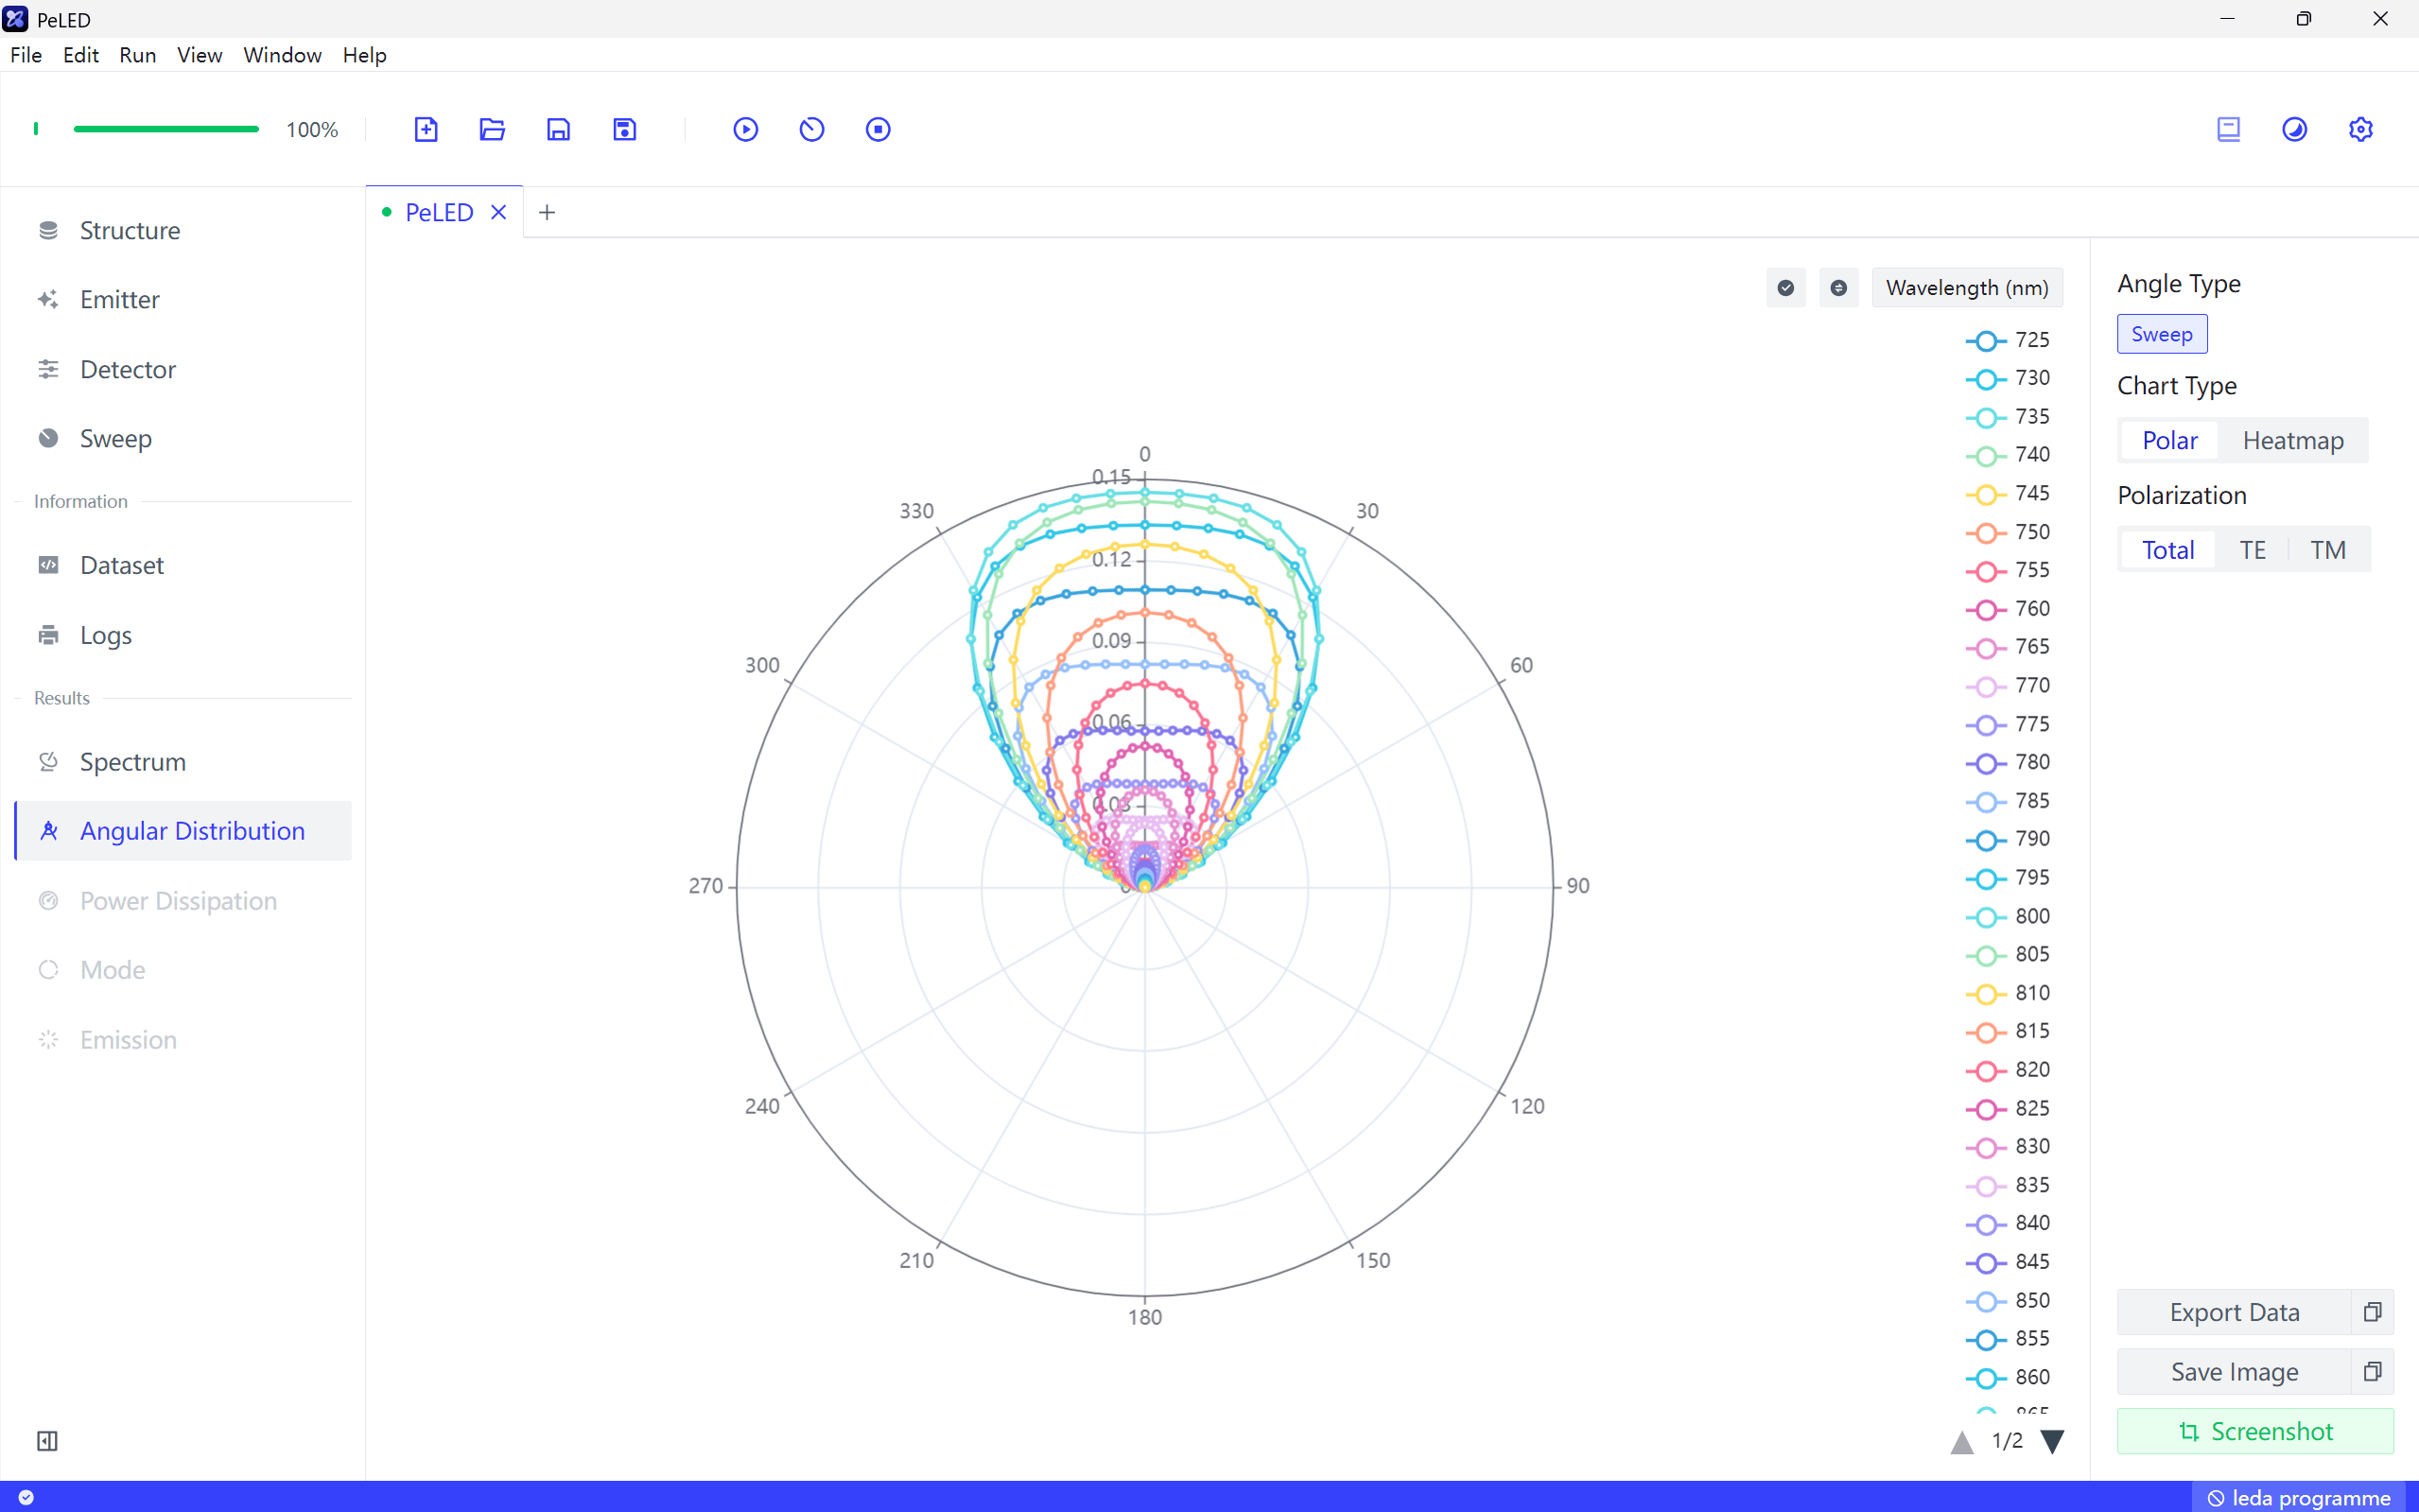The image size is (2419, 1512).
Task: Click the timed run clock icon
Action: click(812, 129)
